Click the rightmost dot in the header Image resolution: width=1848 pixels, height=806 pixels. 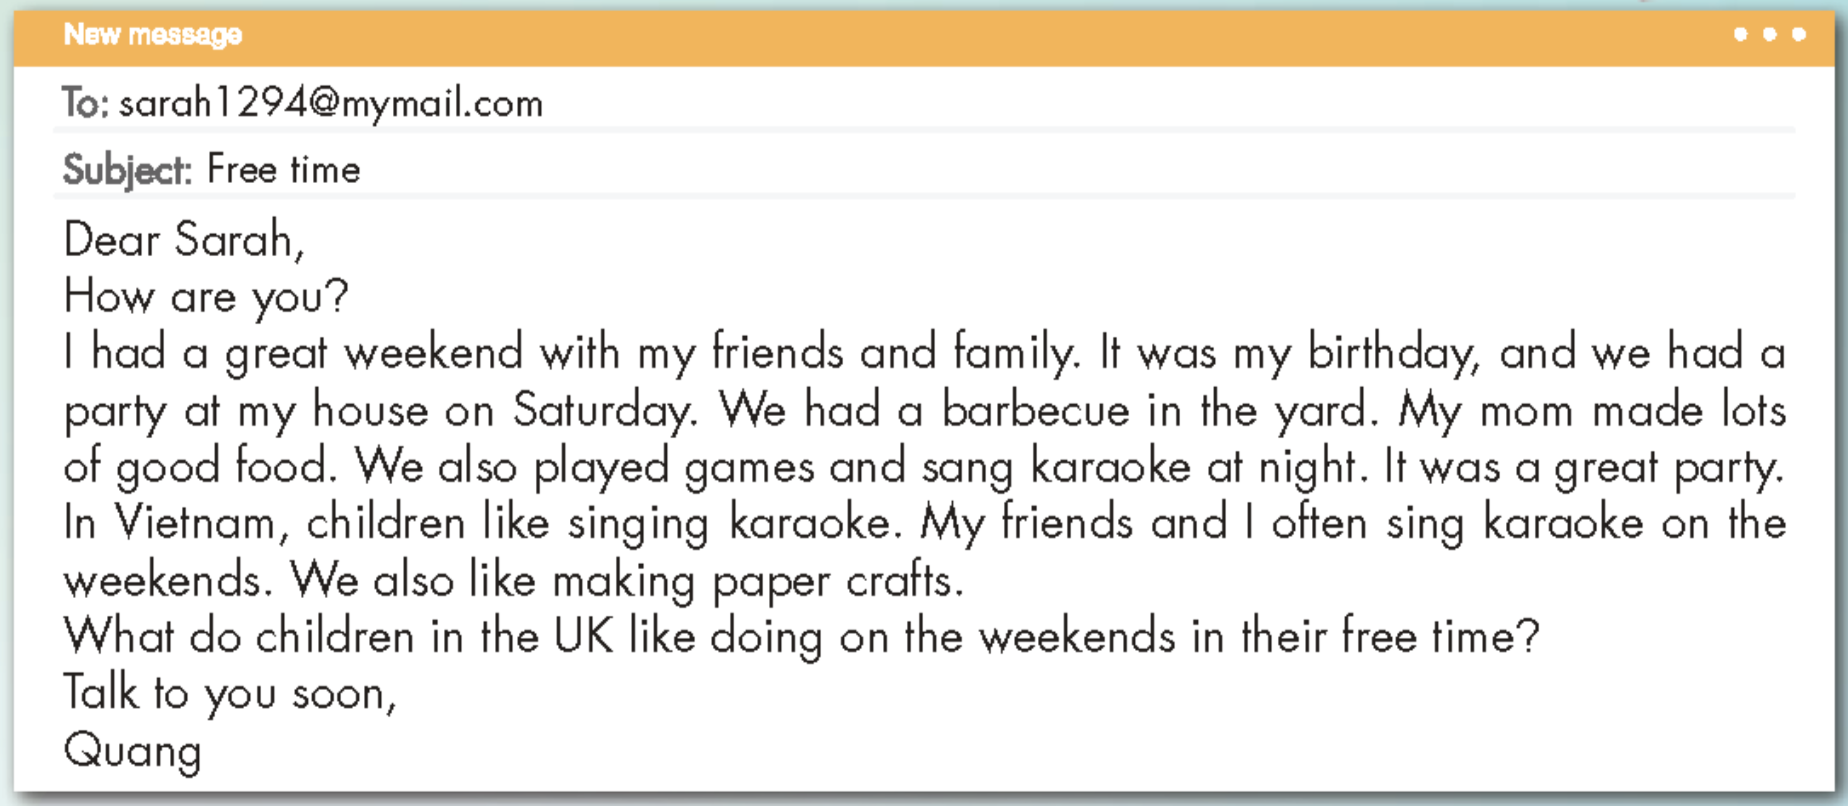pos(1798,35)
